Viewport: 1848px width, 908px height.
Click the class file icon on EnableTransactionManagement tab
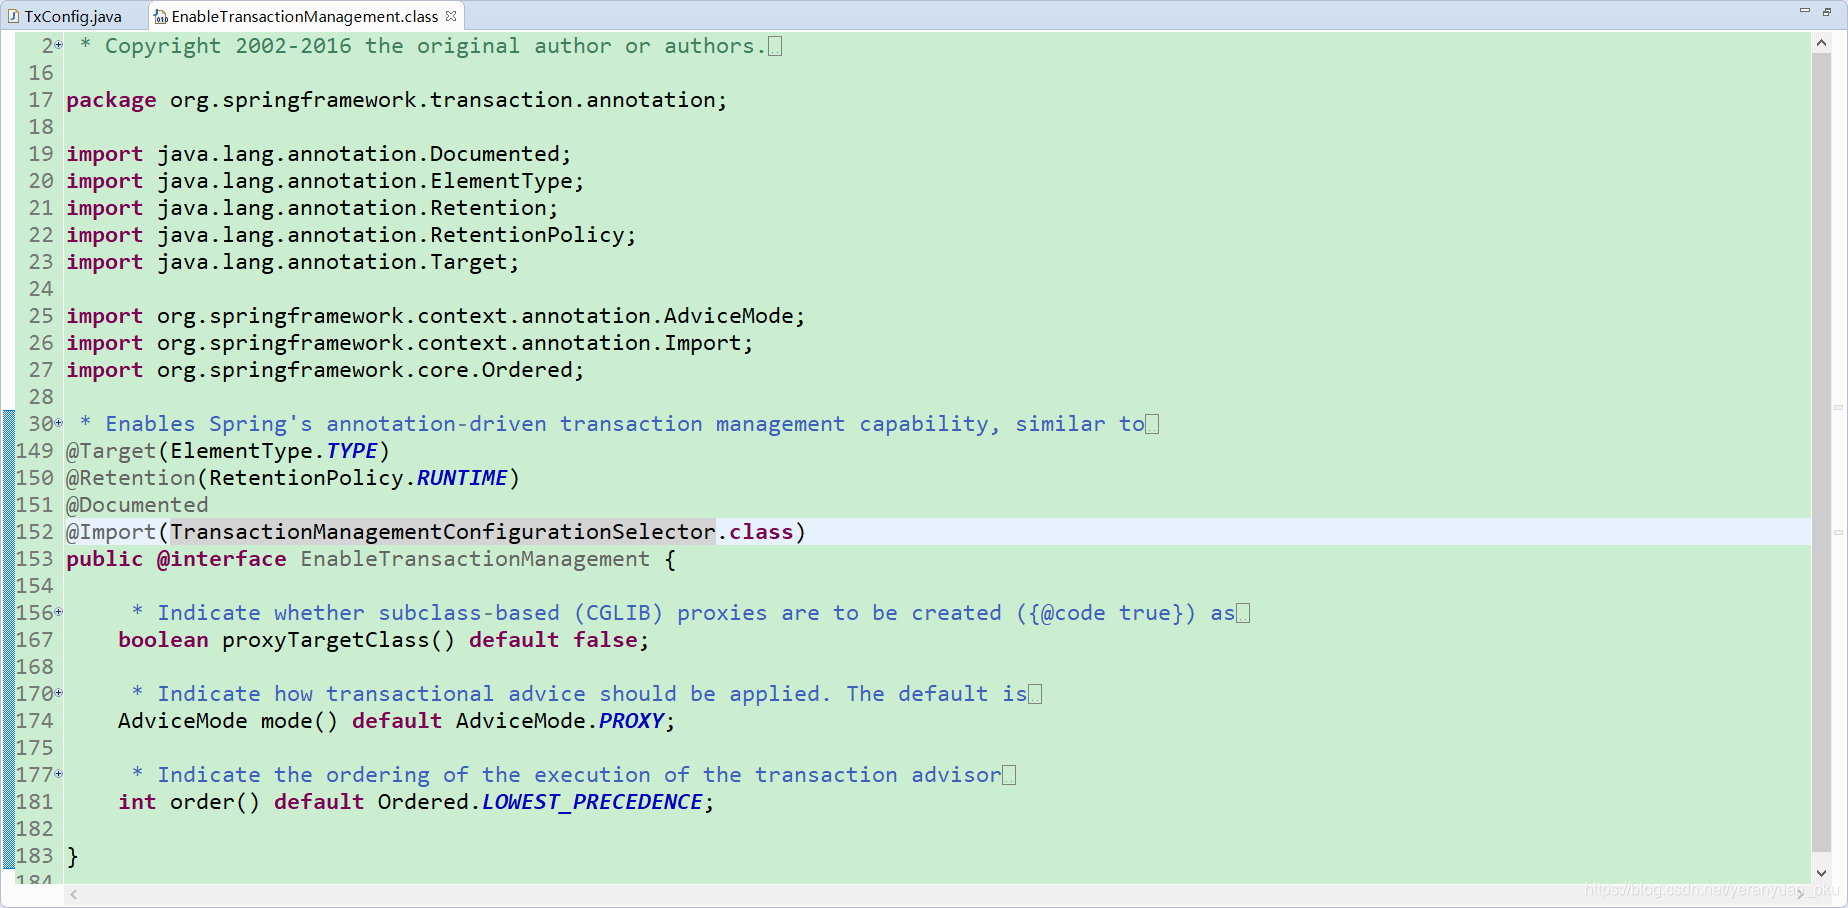tap(161, 16)
